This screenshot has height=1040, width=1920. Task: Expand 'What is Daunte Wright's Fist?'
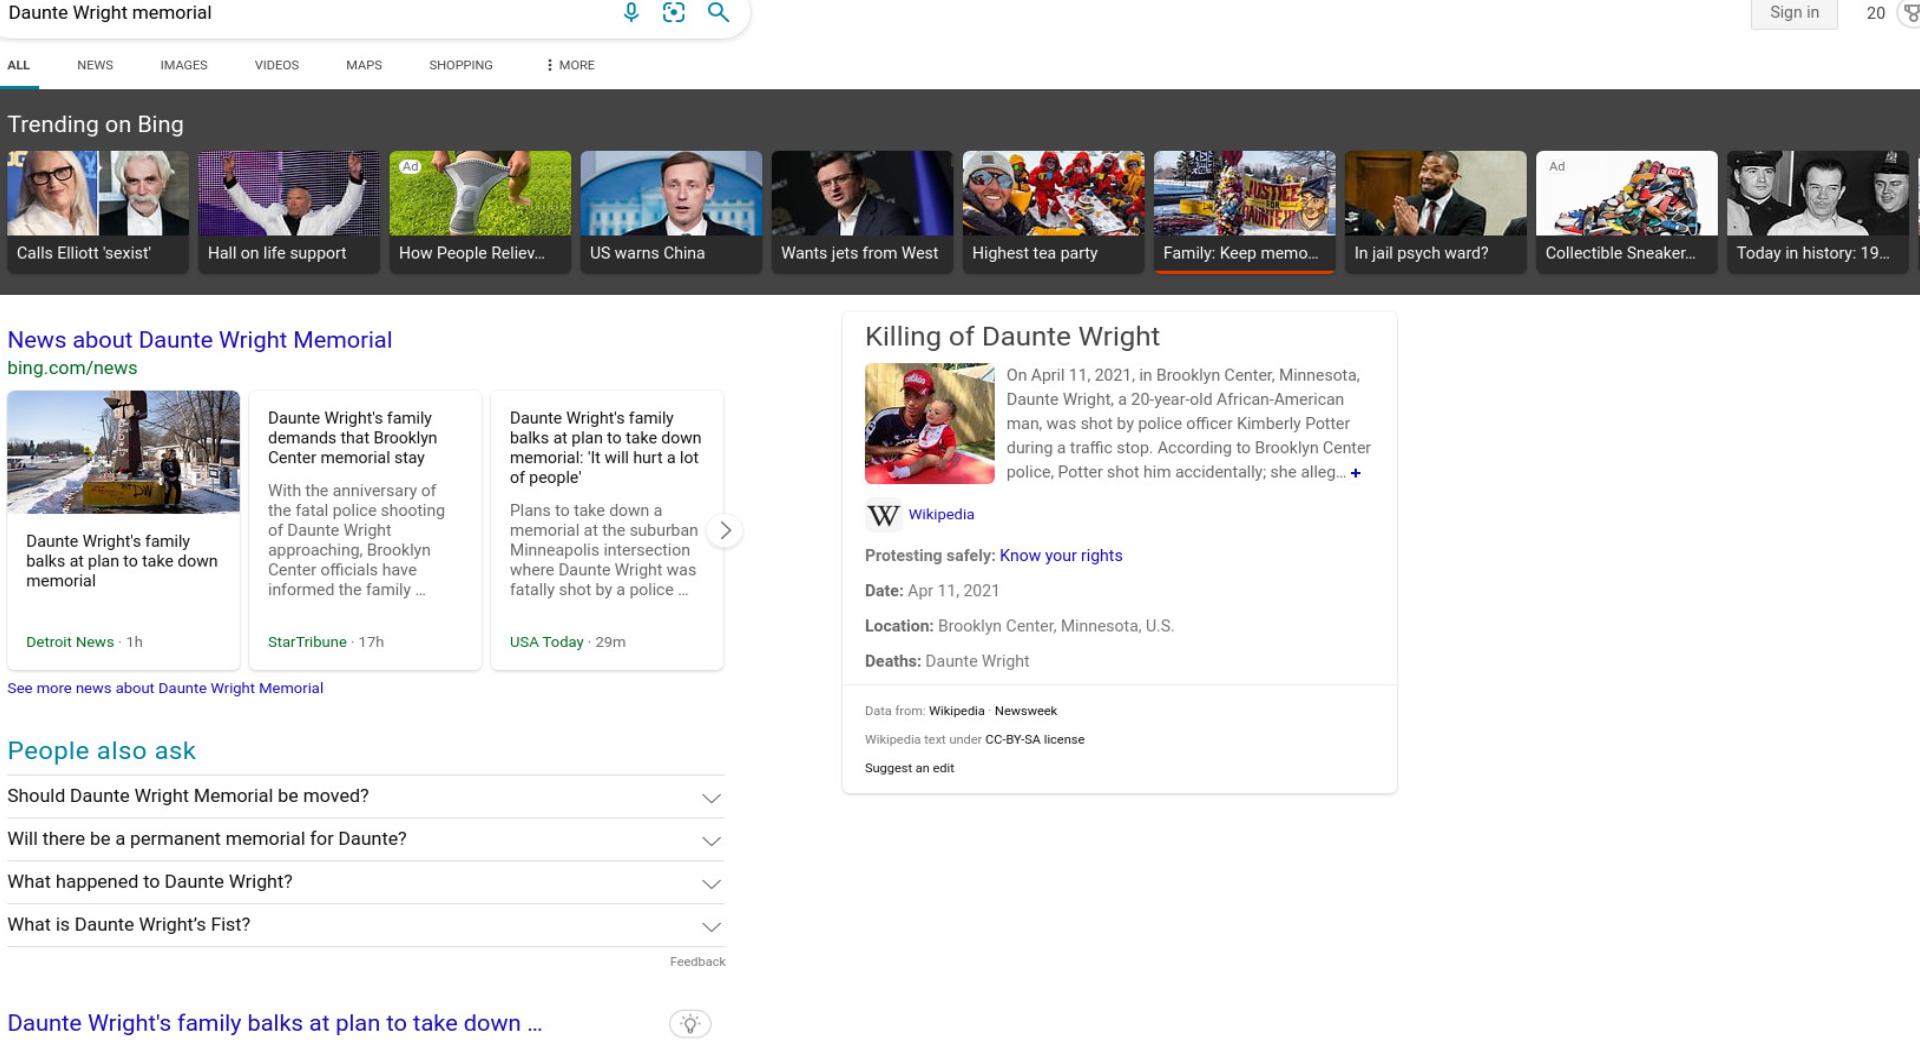pos(365,925)
